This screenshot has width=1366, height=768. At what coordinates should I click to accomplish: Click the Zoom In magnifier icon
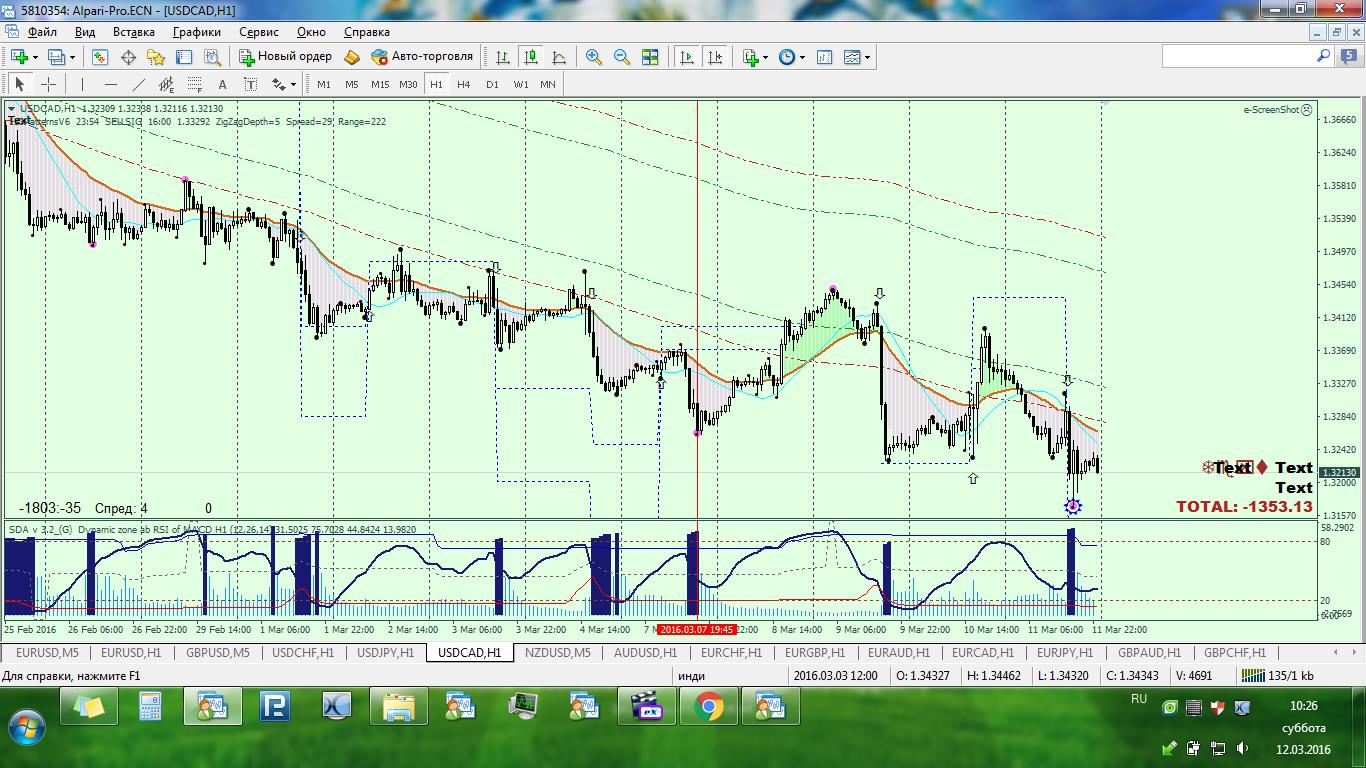coord(594,57)
